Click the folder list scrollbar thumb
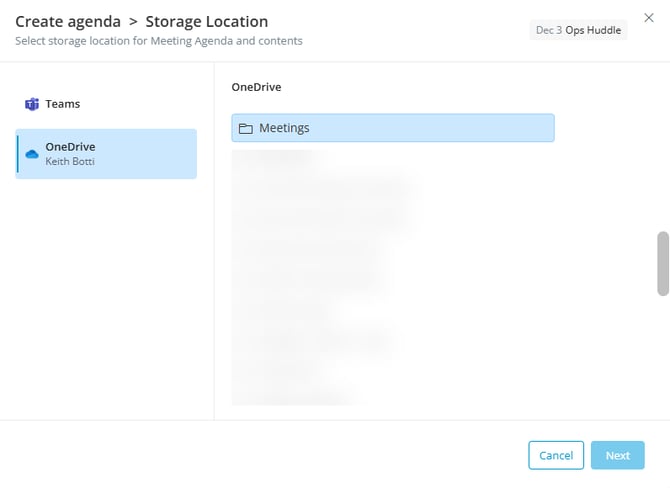 (x=662, y=263)
